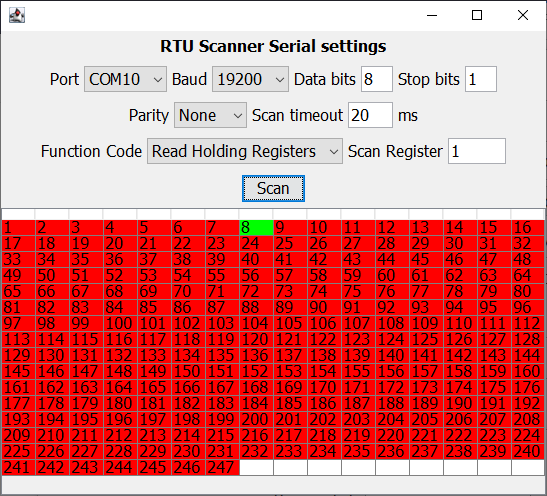Viewport: 547px width, 496px height.
Task: Click address cell 100
Action: tap(120, 323)
